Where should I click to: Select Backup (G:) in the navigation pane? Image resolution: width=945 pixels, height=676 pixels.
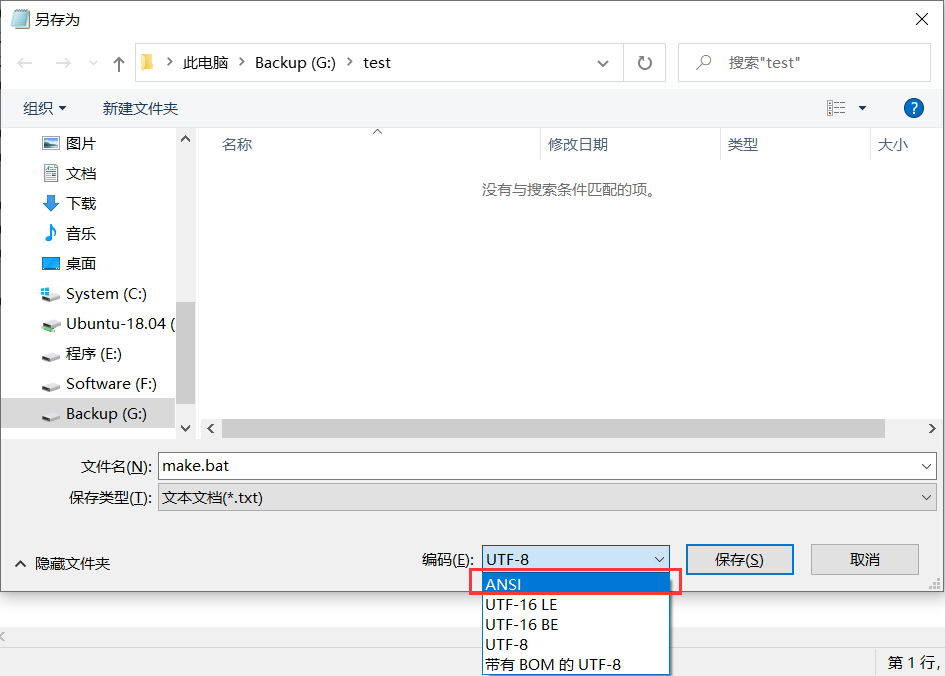pos(88,414)
